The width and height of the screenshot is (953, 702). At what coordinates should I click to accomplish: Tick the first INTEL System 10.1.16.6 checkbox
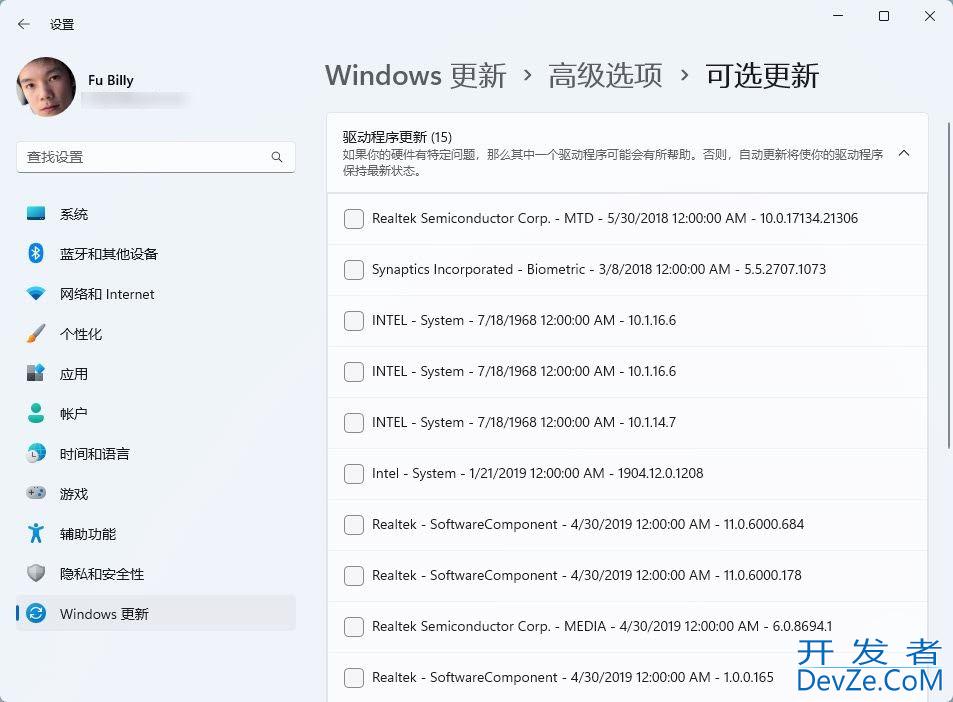pyautogui.click(x=354, y=321)
